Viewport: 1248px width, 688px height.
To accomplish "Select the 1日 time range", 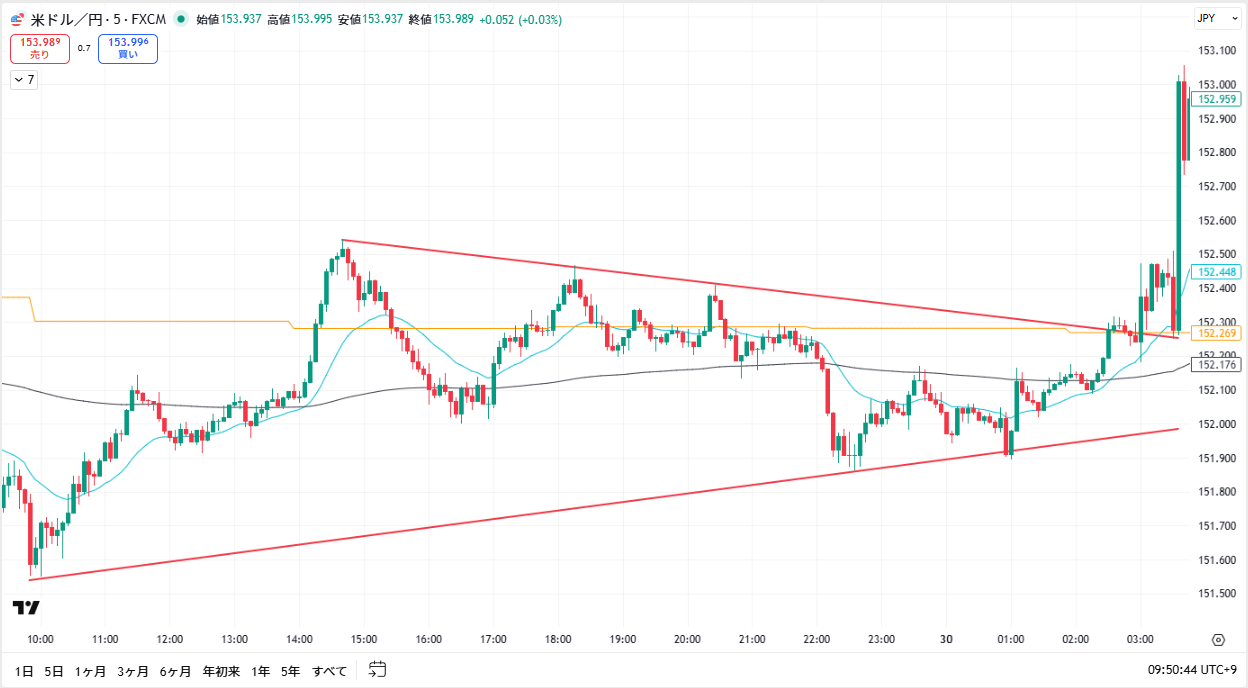I will click(x=22, y=671).
